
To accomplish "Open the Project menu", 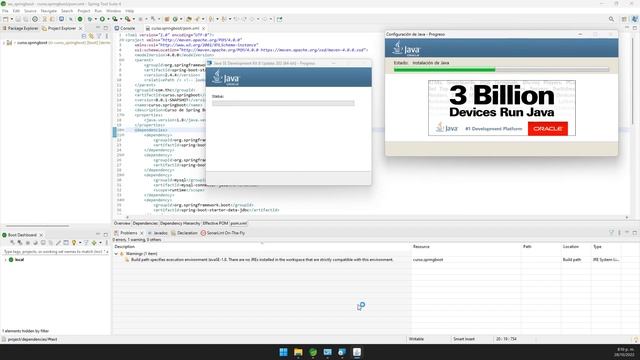I will [84, 11].
